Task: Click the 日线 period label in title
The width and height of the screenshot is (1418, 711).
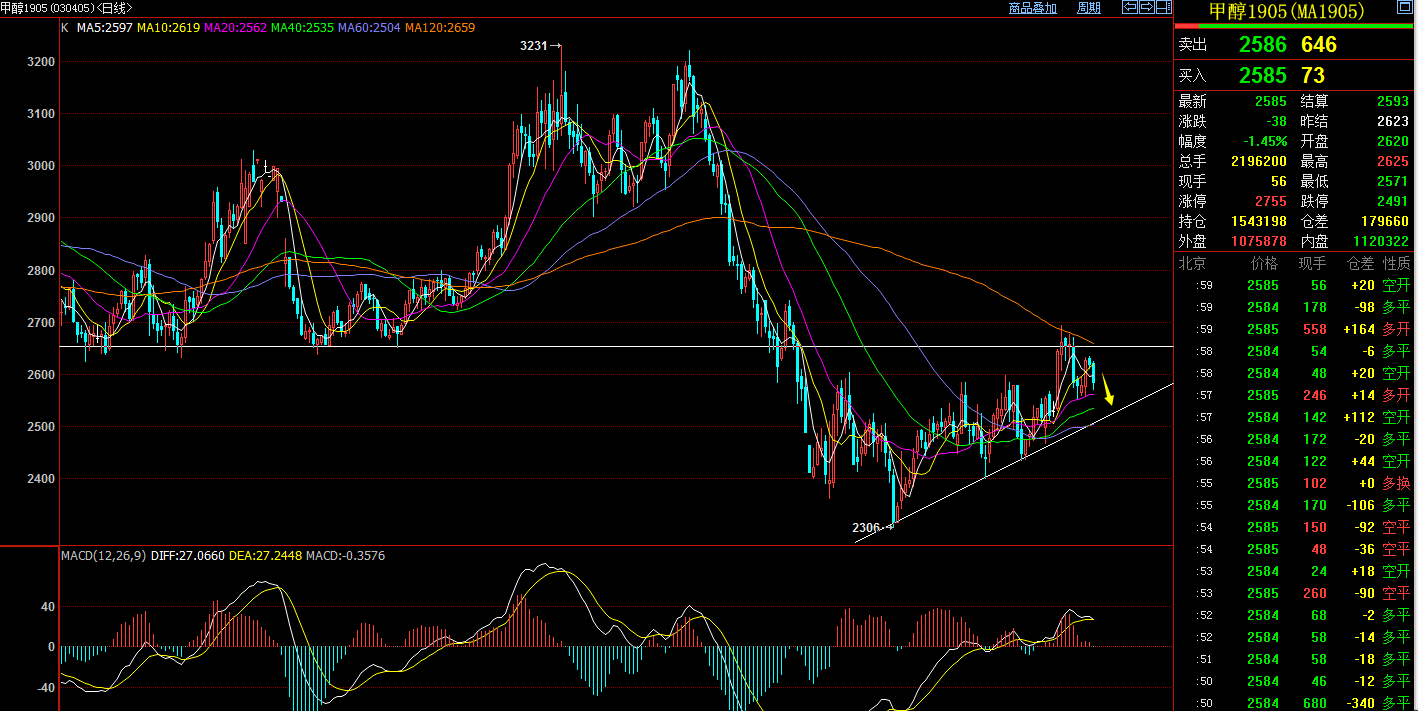Action: pyautogui.click(x=113, y=8)
